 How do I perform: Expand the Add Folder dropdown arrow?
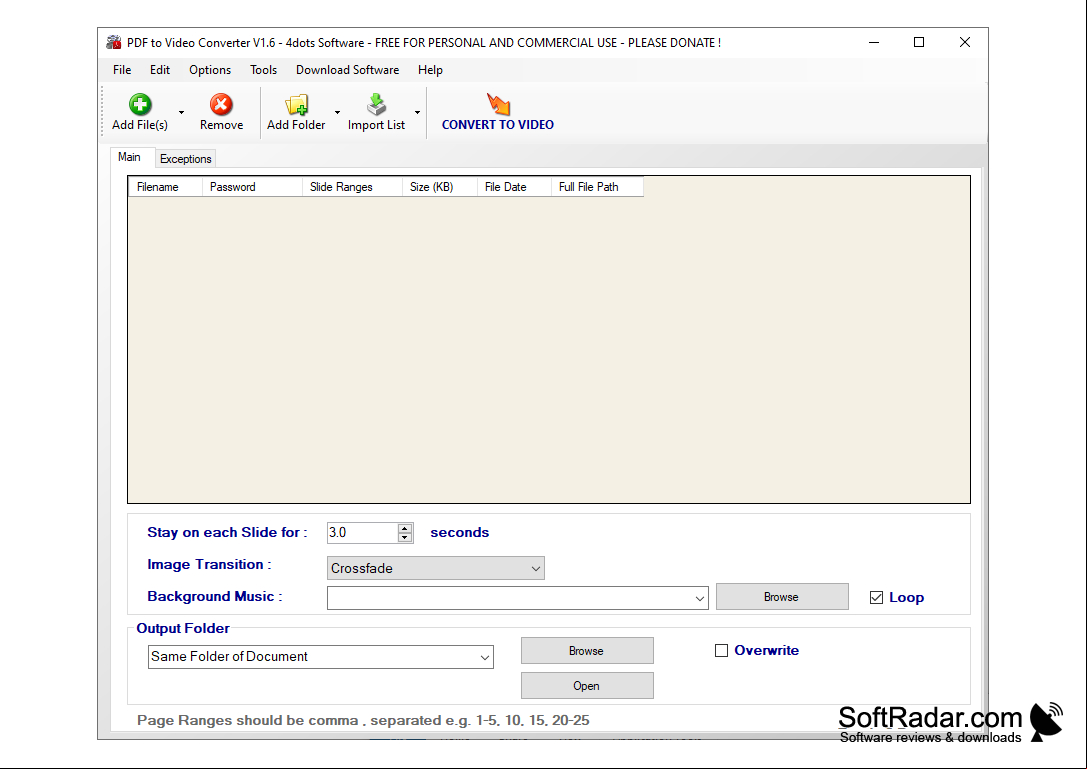click(x=338, y=112)
